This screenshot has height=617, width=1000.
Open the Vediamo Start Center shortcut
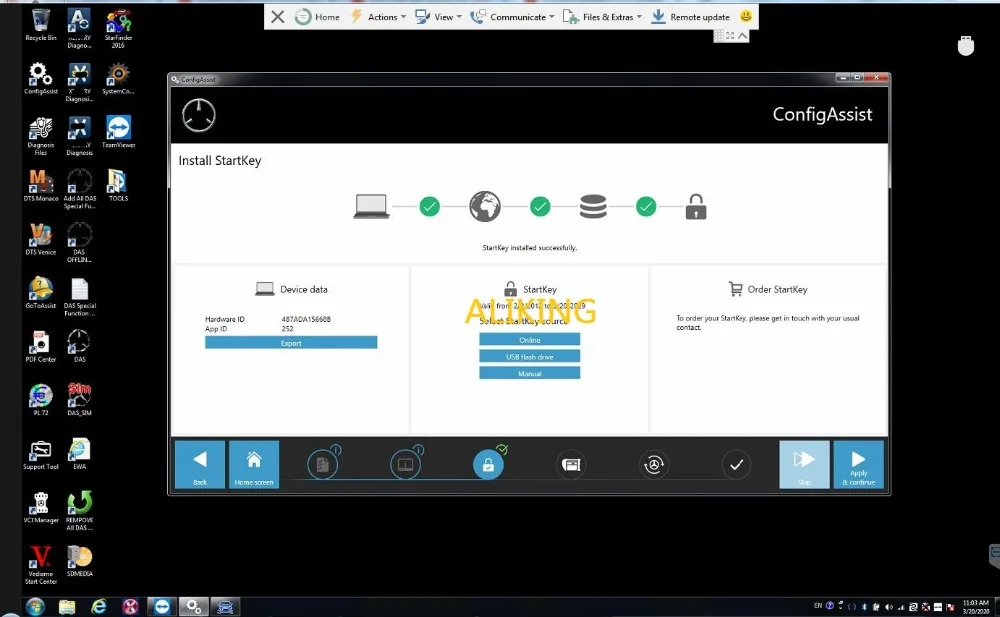41,565
